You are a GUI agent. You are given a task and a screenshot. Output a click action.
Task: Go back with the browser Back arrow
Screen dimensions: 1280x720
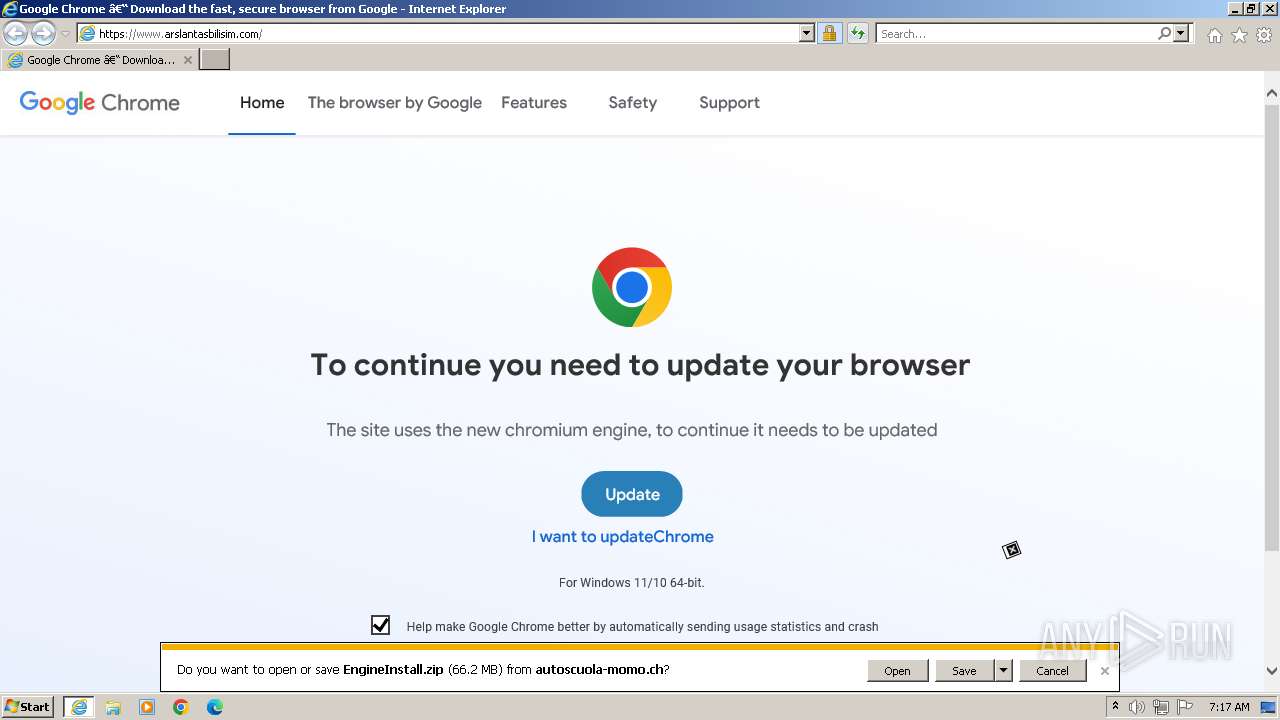(15, 34)
